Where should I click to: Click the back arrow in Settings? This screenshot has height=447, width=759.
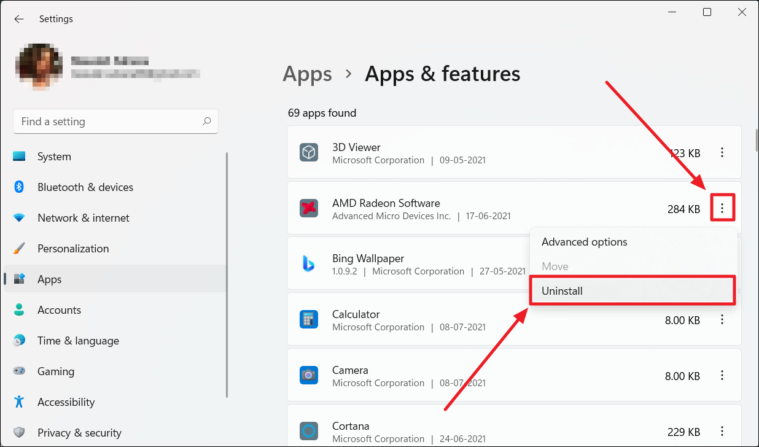19,19
